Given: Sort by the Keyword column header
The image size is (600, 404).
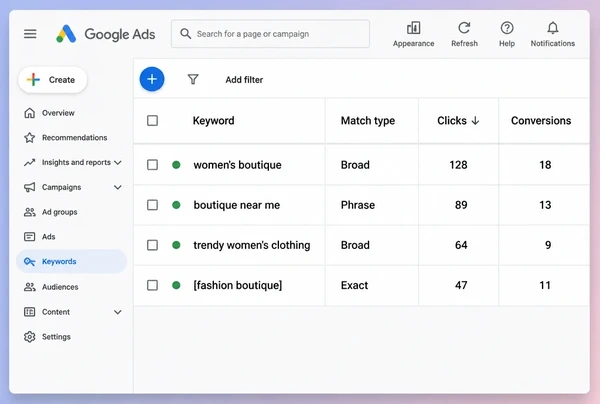Looking at the screenshot, I should tap(214, 121).
